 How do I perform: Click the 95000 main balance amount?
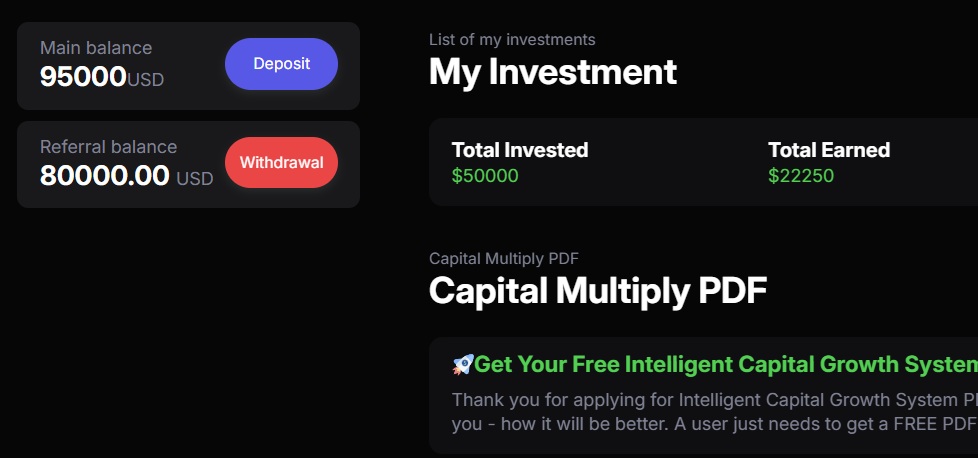pos(83,77)
